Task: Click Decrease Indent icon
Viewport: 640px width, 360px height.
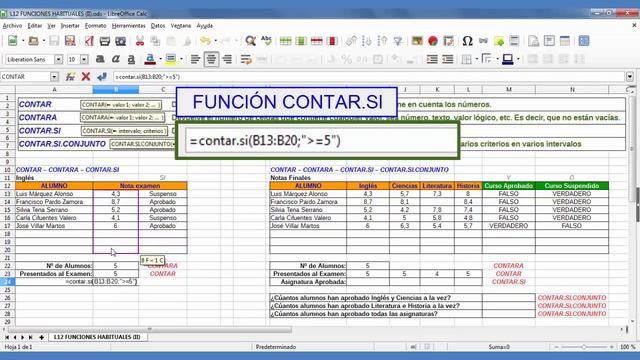Action: (x=448, y=60)
